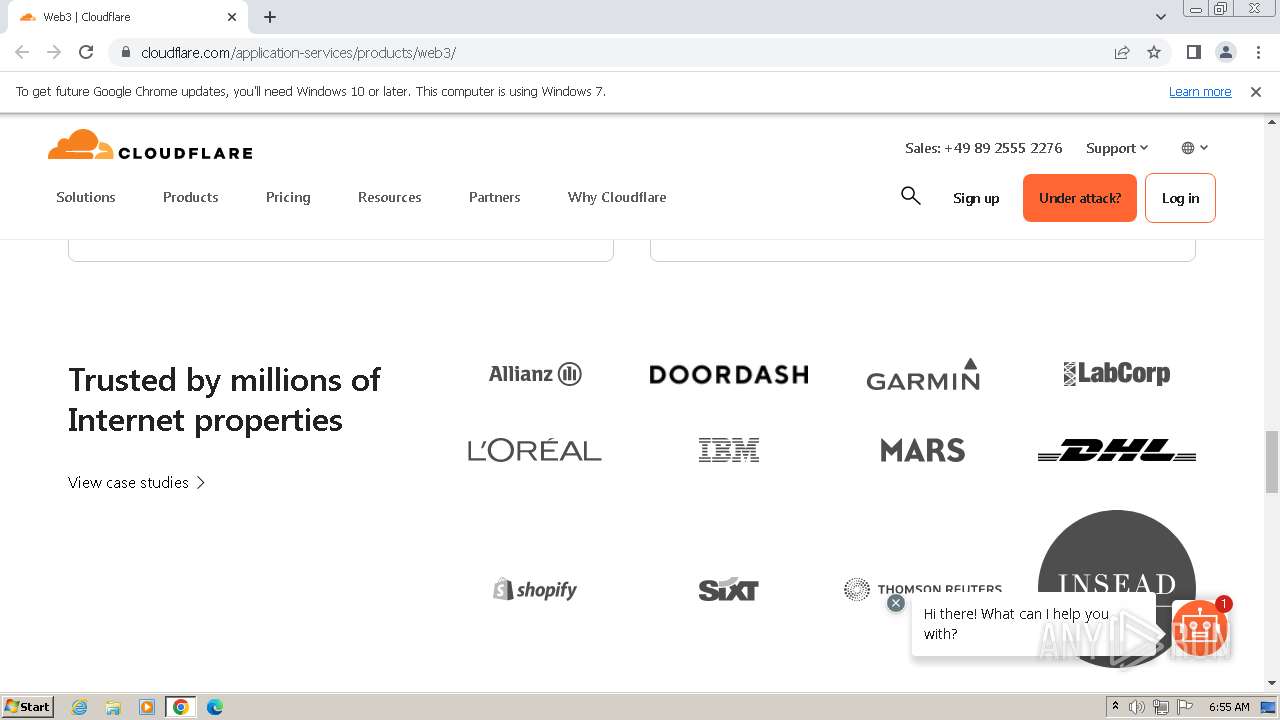
Task: Click the LabCorp logo
Action: click(1117, 374)
